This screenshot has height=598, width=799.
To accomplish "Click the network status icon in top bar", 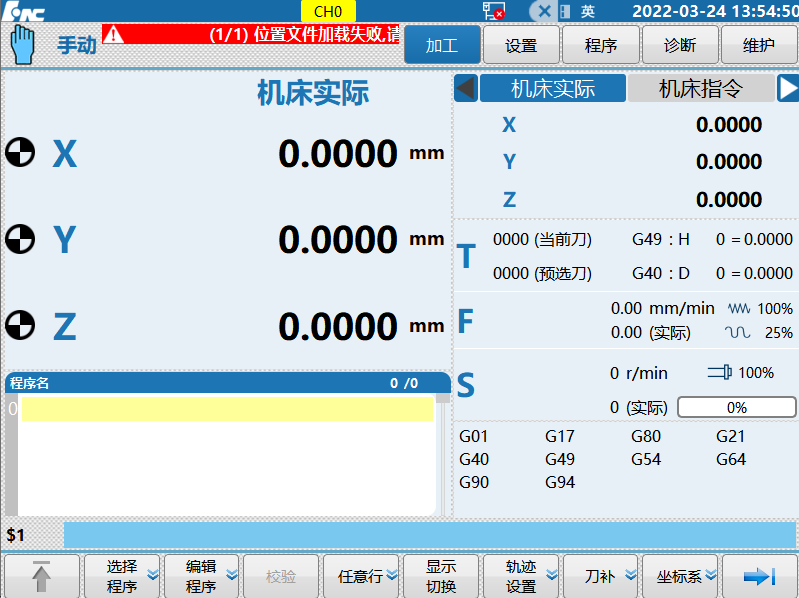I will [x=493, y=11].
